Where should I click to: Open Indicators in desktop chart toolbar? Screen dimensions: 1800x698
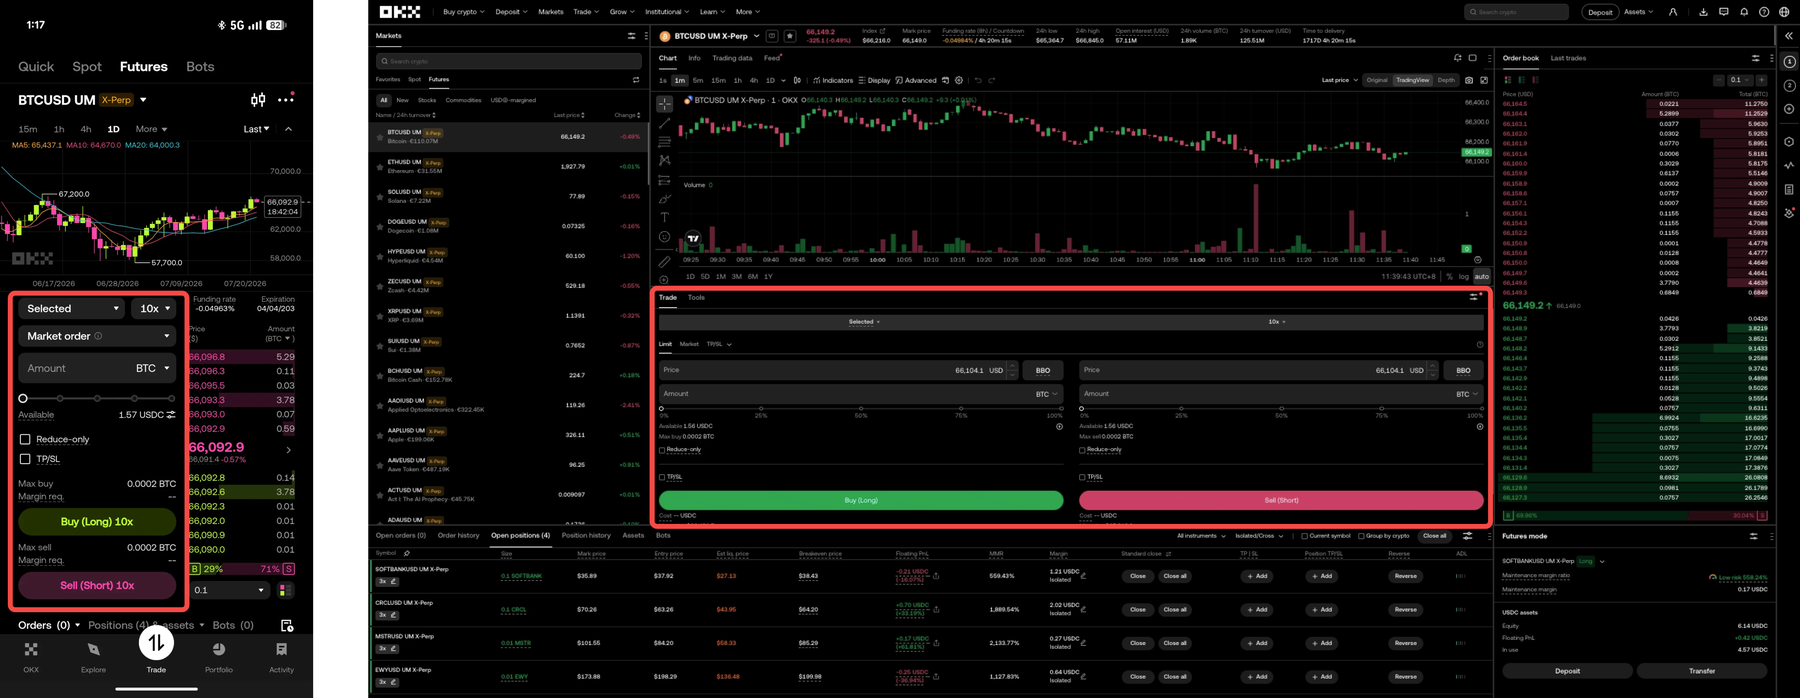click(x=833, y=80)
